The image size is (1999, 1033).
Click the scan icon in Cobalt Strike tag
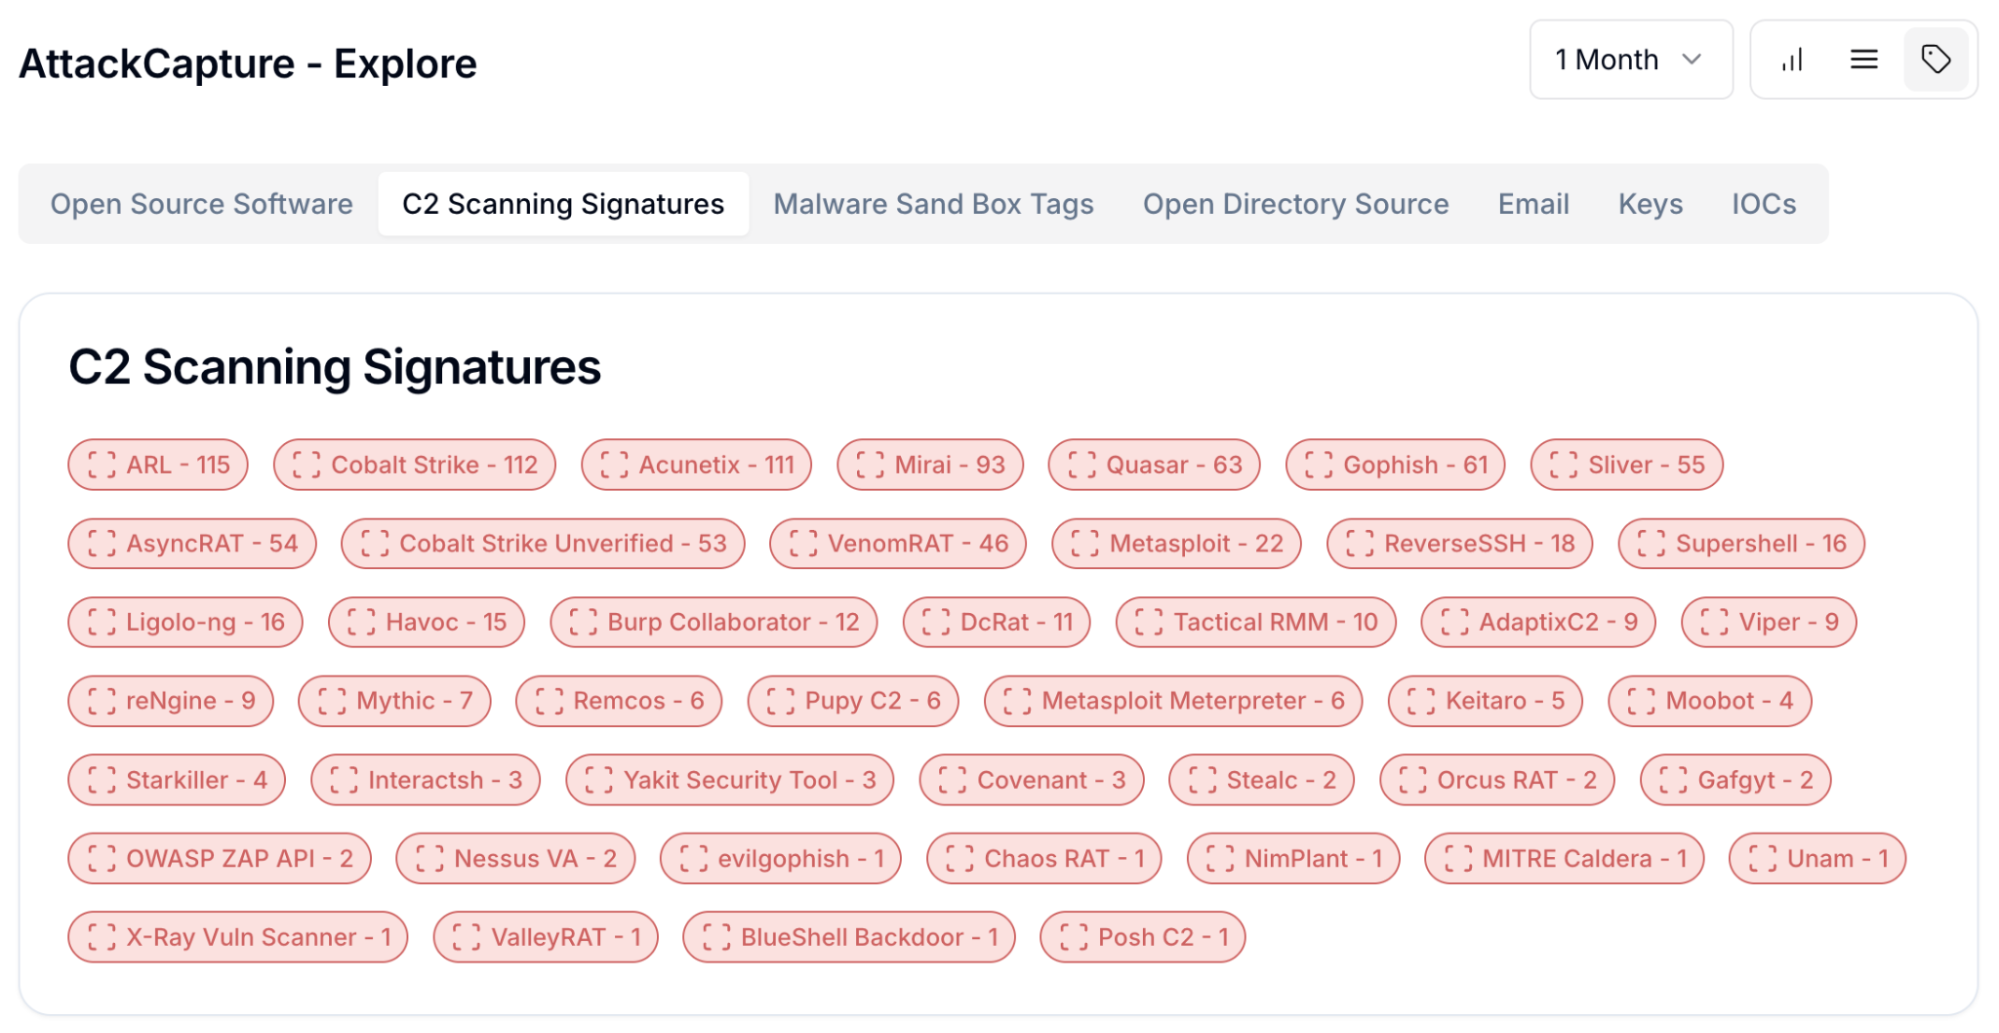(x=307, y=465)
